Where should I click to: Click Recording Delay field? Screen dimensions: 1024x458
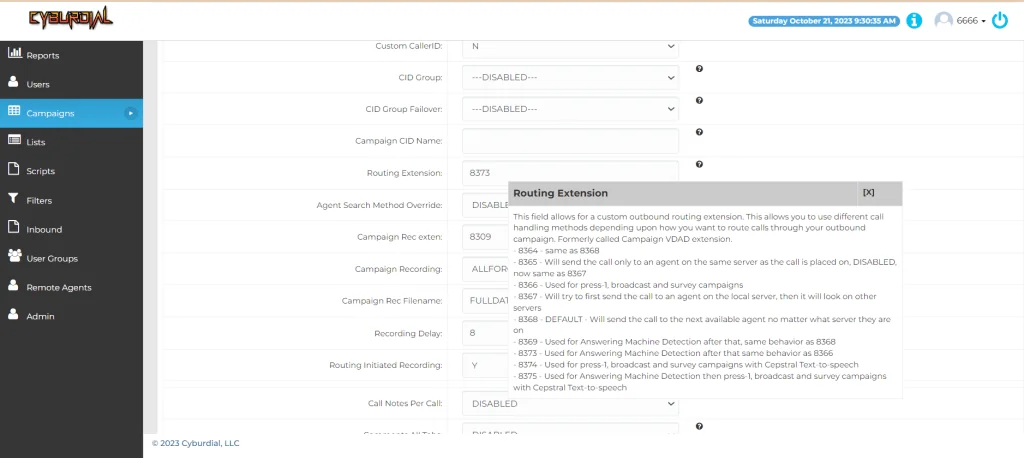pos(485,333)
